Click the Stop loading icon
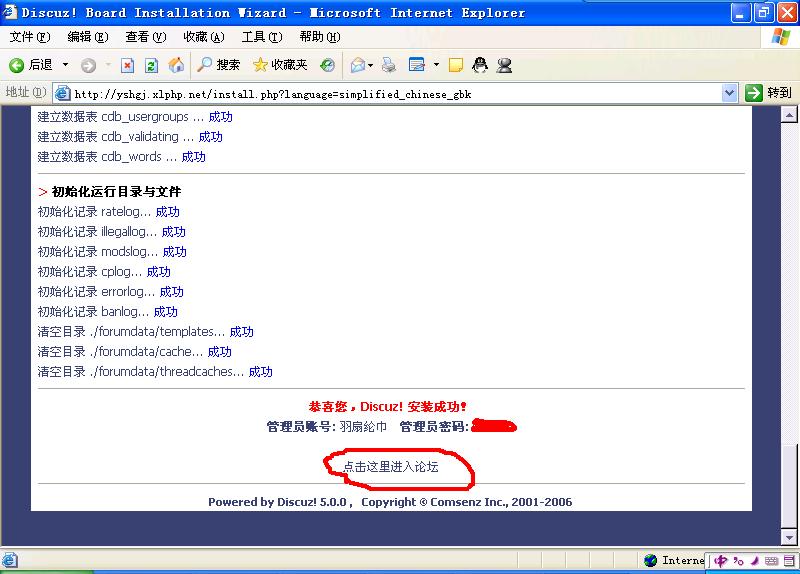 [128, 65]
